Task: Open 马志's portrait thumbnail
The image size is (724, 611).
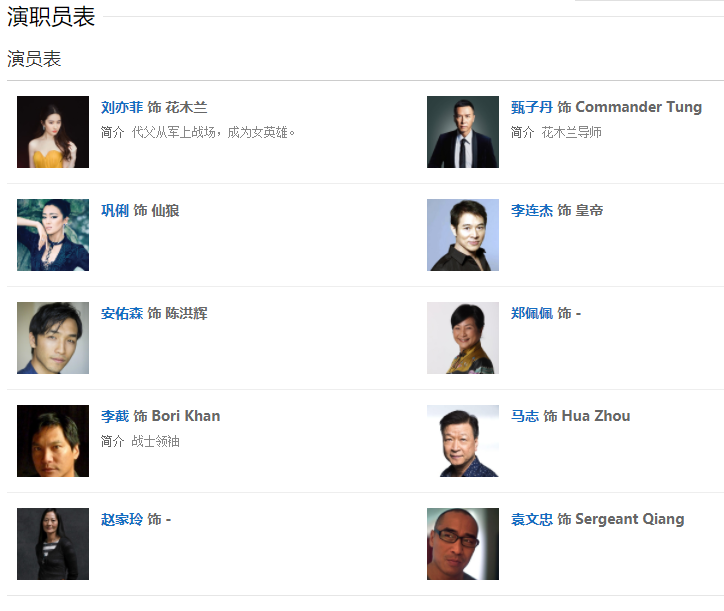Action: [463, 441]
